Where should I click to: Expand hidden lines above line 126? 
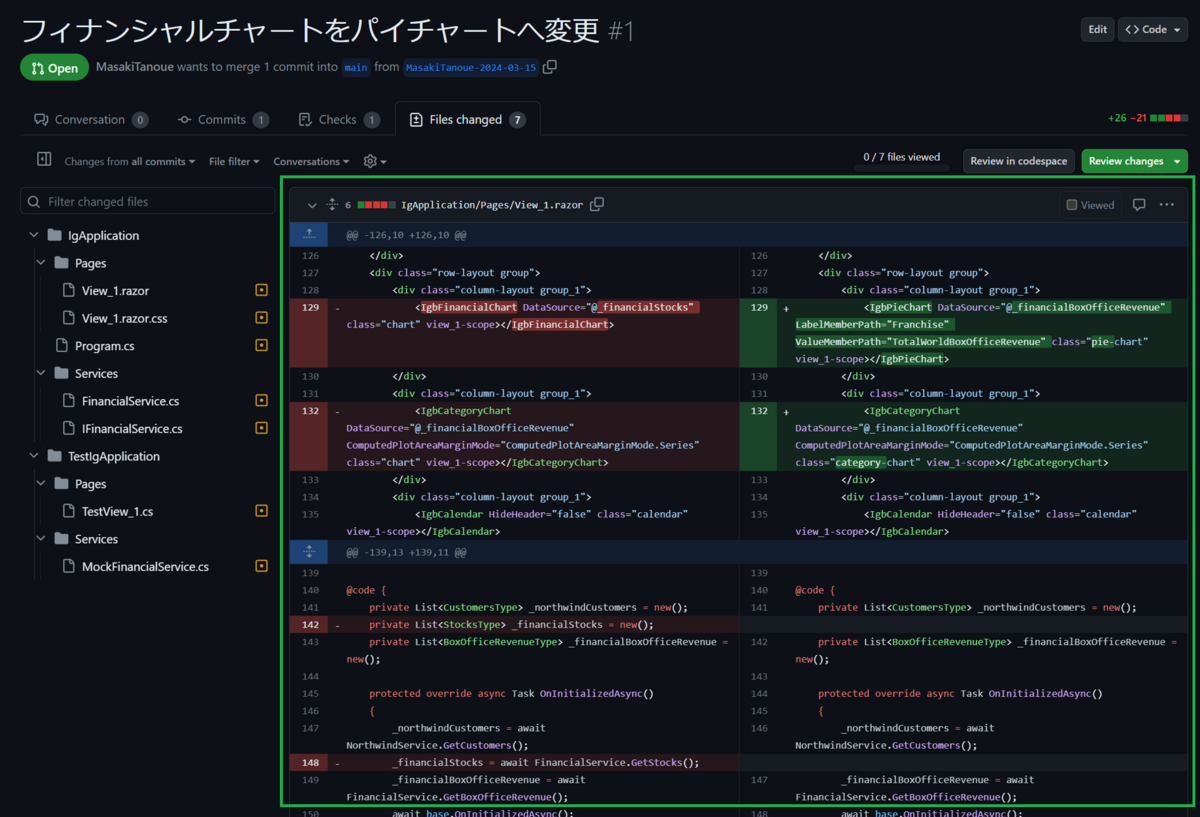309,234
